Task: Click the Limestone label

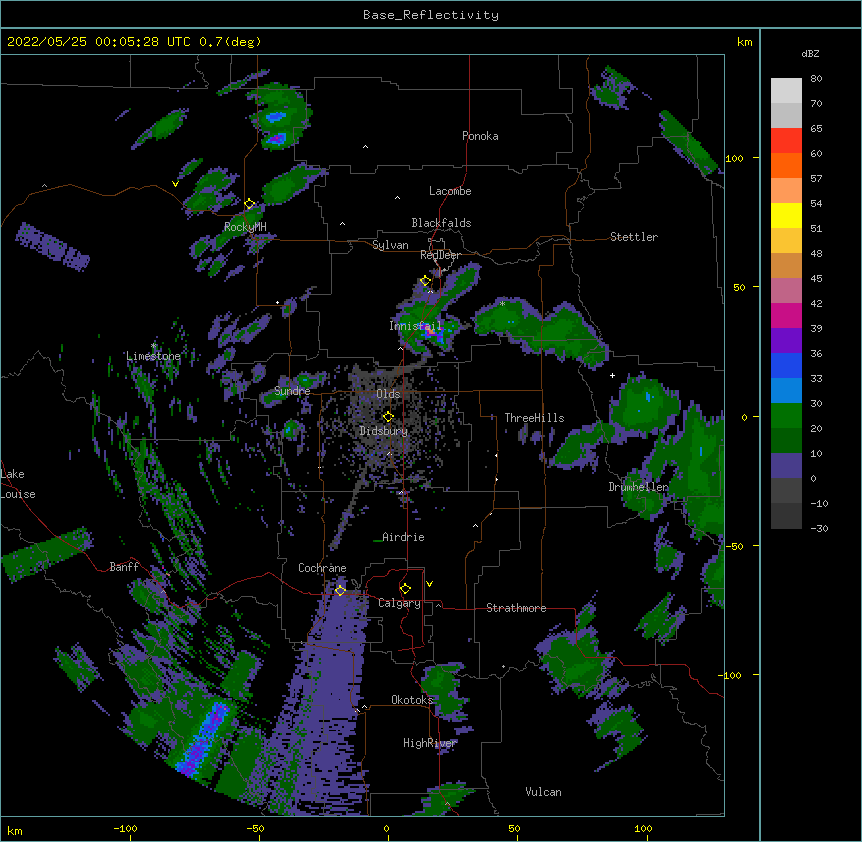Action: (x=153, y=356)
